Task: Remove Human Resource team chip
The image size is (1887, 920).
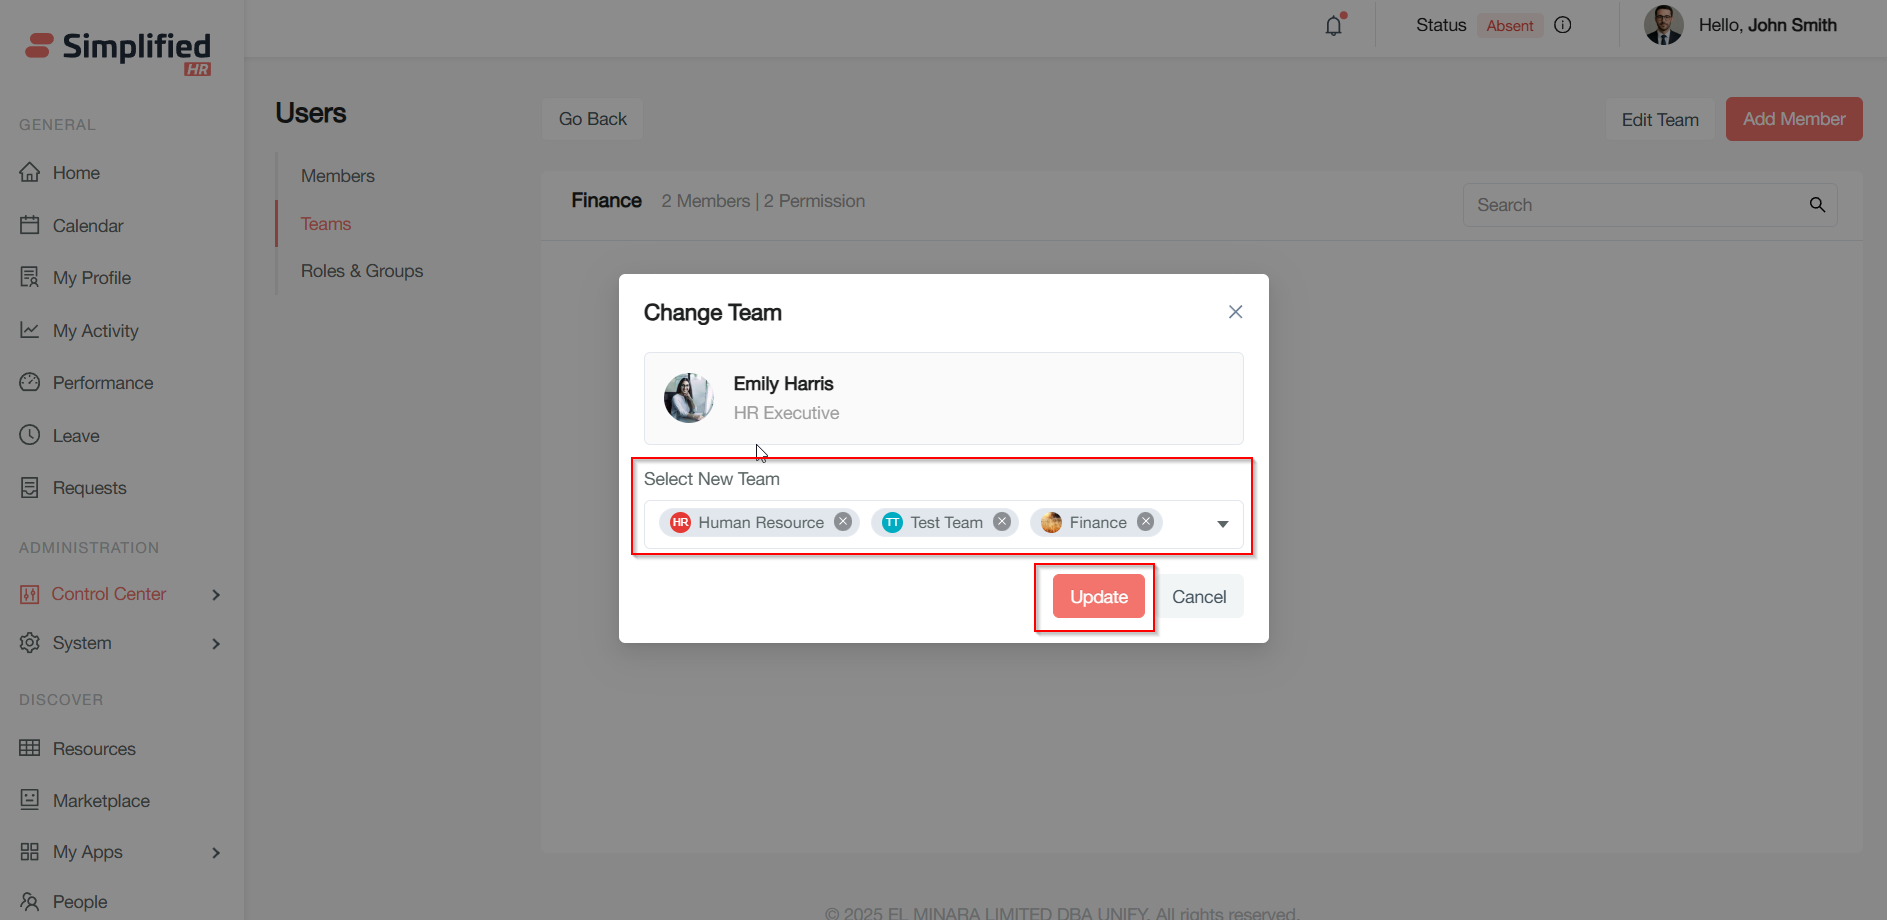Action: (843, 522)
